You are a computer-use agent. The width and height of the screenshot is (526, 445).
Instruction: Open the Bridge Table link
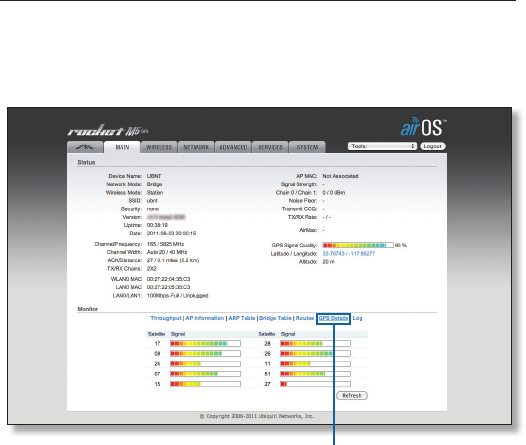tap(275, 318)
